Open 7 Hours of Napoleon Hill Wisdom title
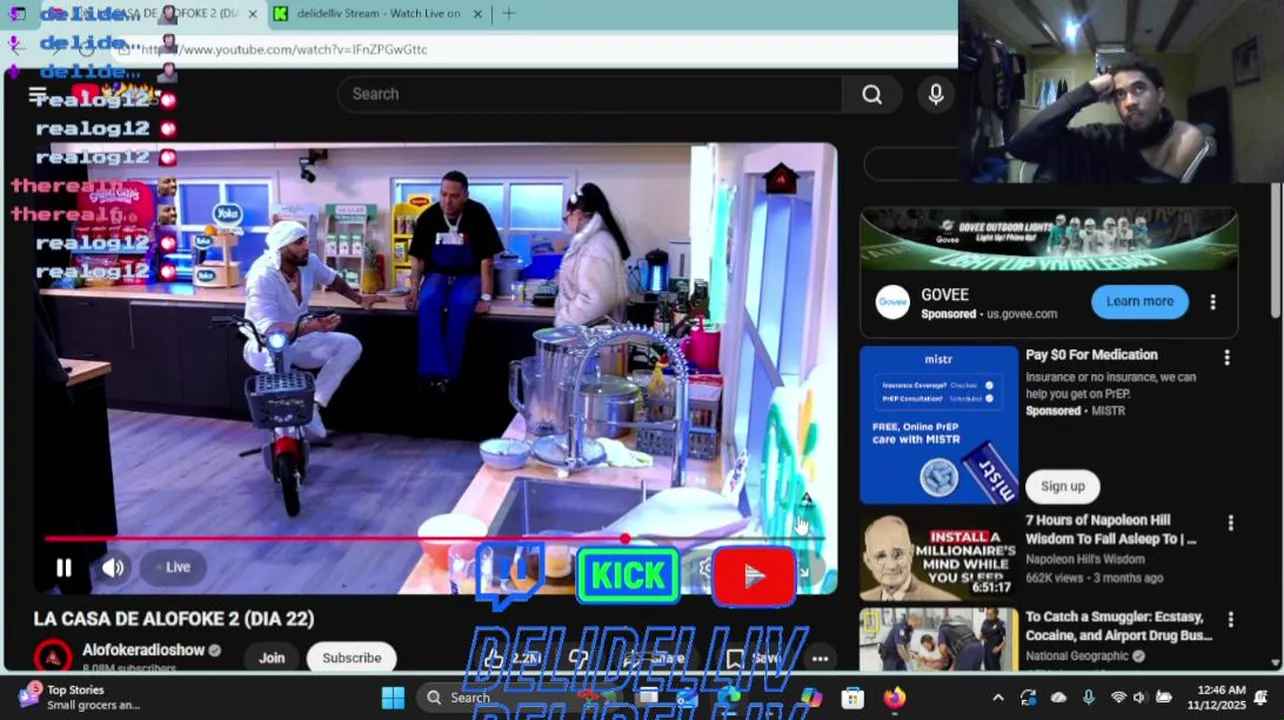 [x=1110, y=529]
